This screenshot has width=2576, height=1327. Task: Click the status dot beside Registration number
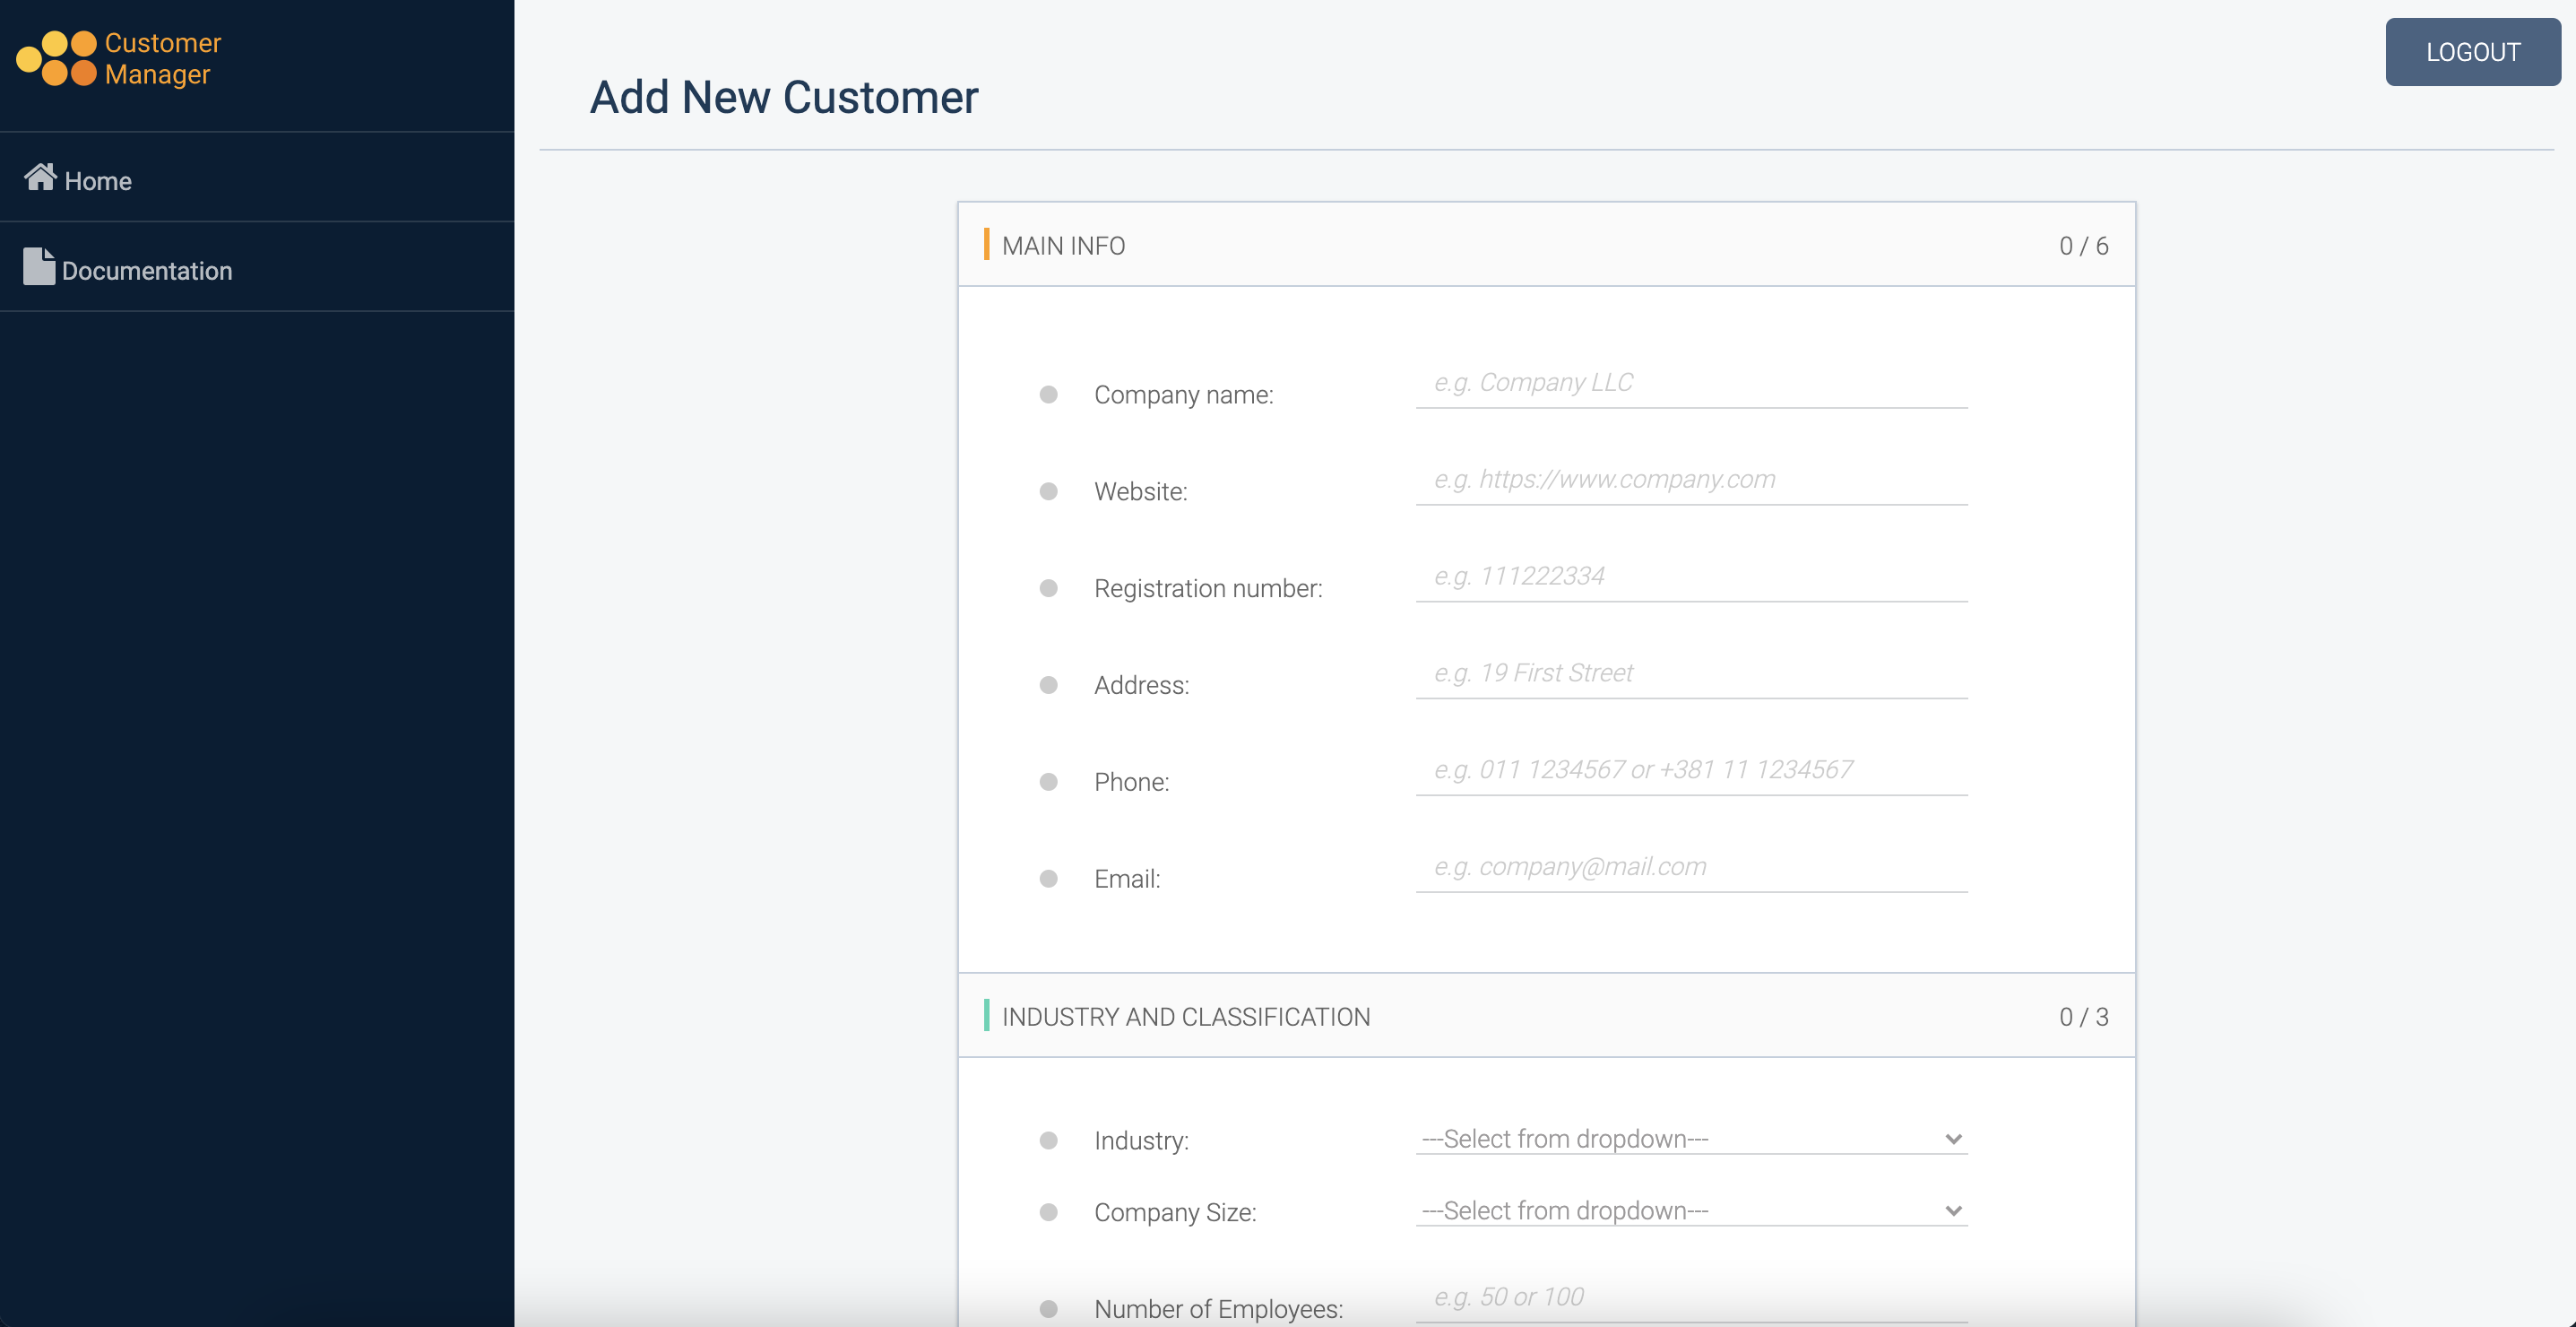click(1048, 588)
